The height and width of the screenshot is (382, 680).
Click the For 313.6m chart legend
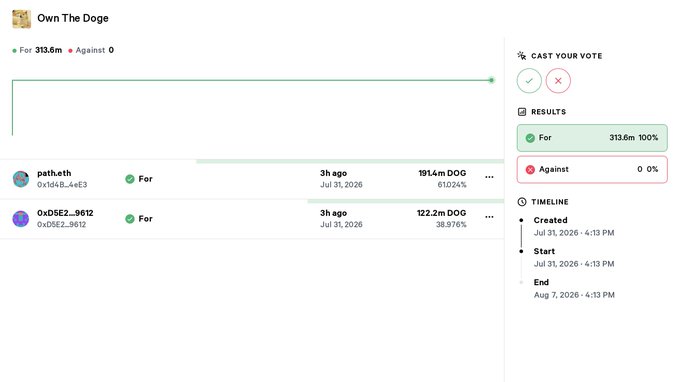(37, 50)
